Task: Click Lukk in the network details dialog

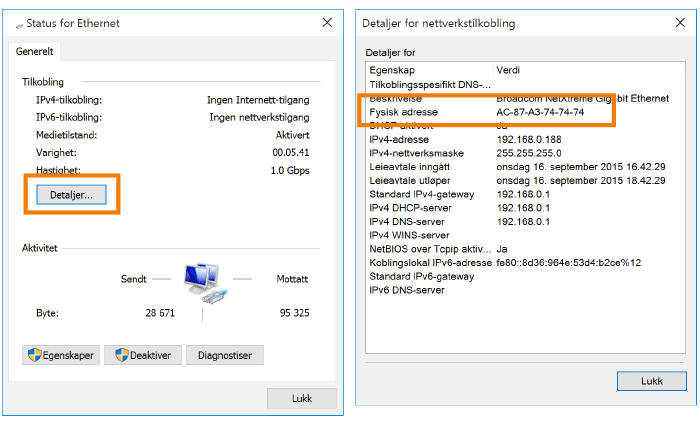Action: pos(651,381)
